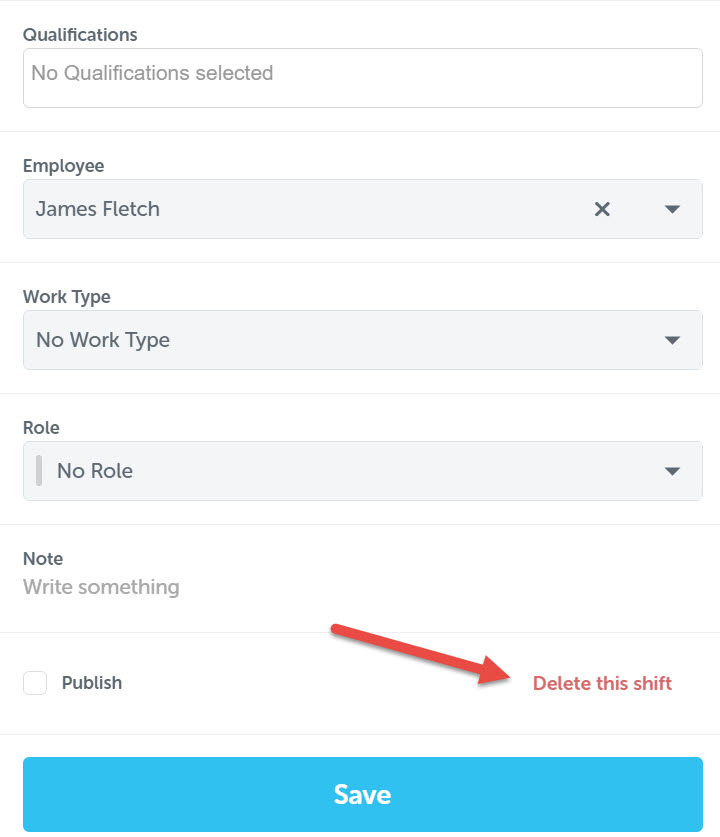Click the Publish label text
Viewport: 720px width, 837px height.
[x=92, y=683]
